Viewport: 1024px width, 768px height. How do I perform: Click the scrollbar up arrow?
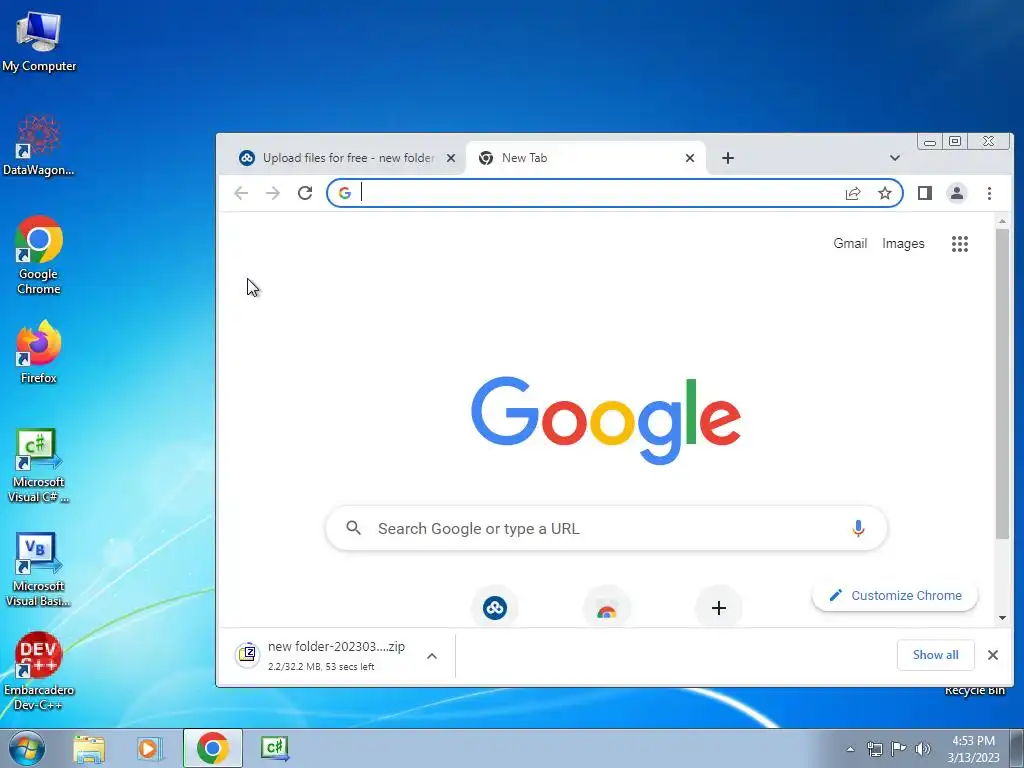(1002, 221)
